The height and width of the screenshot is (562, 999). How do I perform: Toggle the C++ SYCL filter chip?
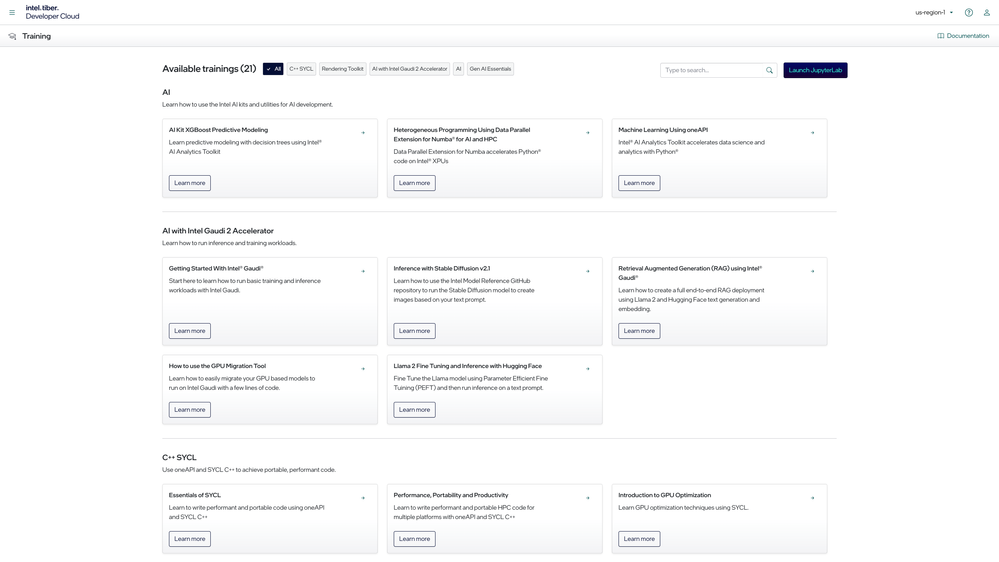tap(301, 69)
